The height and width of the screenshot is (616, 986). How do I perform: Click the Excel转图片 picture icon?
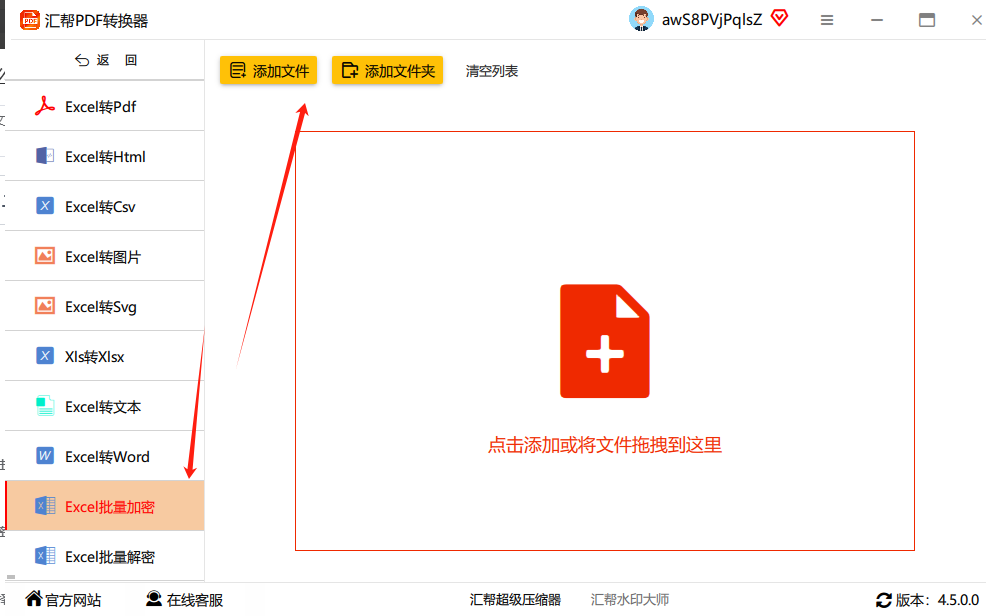[x=45, y=256]
